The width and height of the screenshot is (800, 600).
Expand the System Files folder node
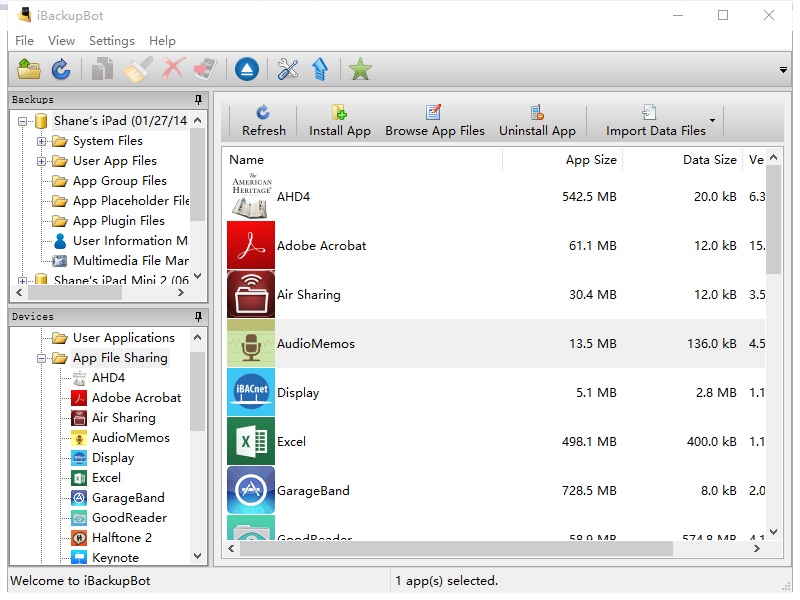41,141
